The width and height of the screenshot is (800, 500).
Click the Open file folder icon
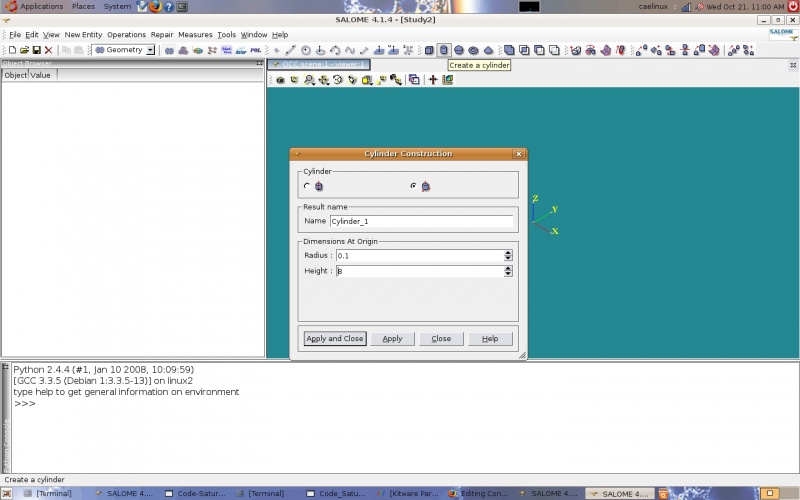(24, 50)
